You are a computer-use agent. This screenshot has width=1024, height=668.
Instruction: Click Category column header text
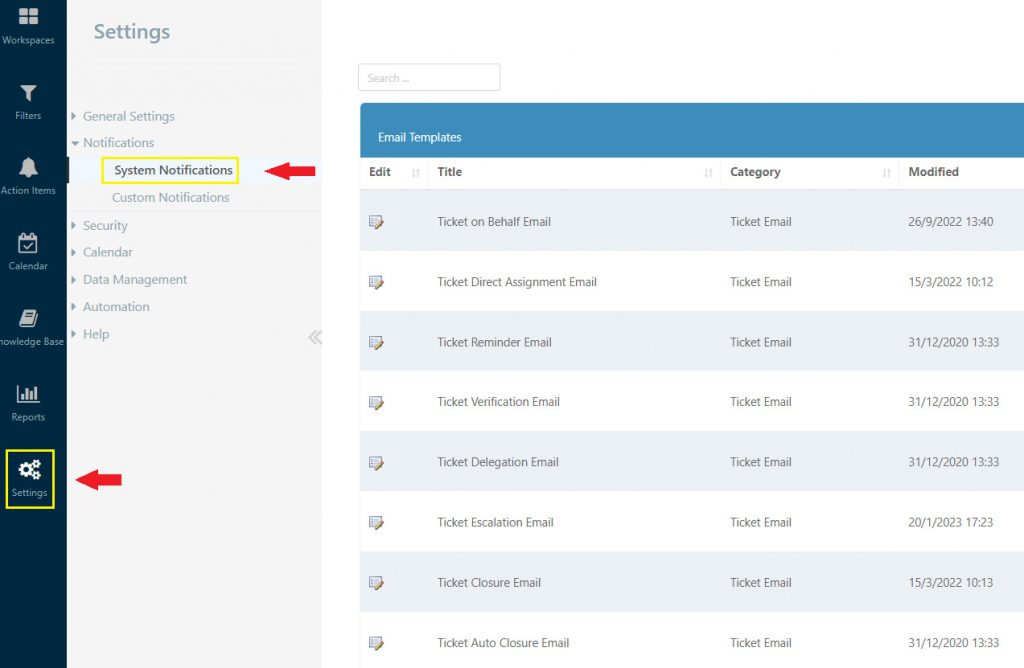coord(755,172)
